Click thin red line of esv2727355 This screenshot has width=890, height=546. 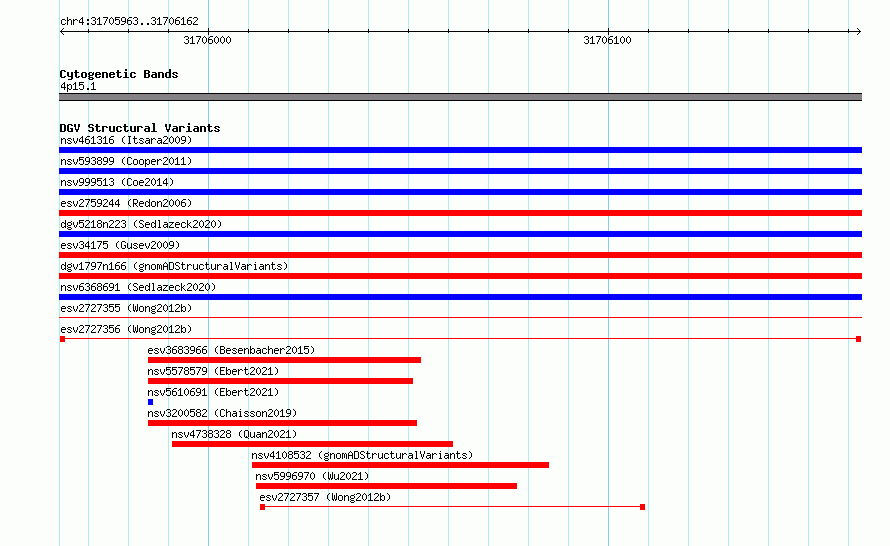[460, 317]
